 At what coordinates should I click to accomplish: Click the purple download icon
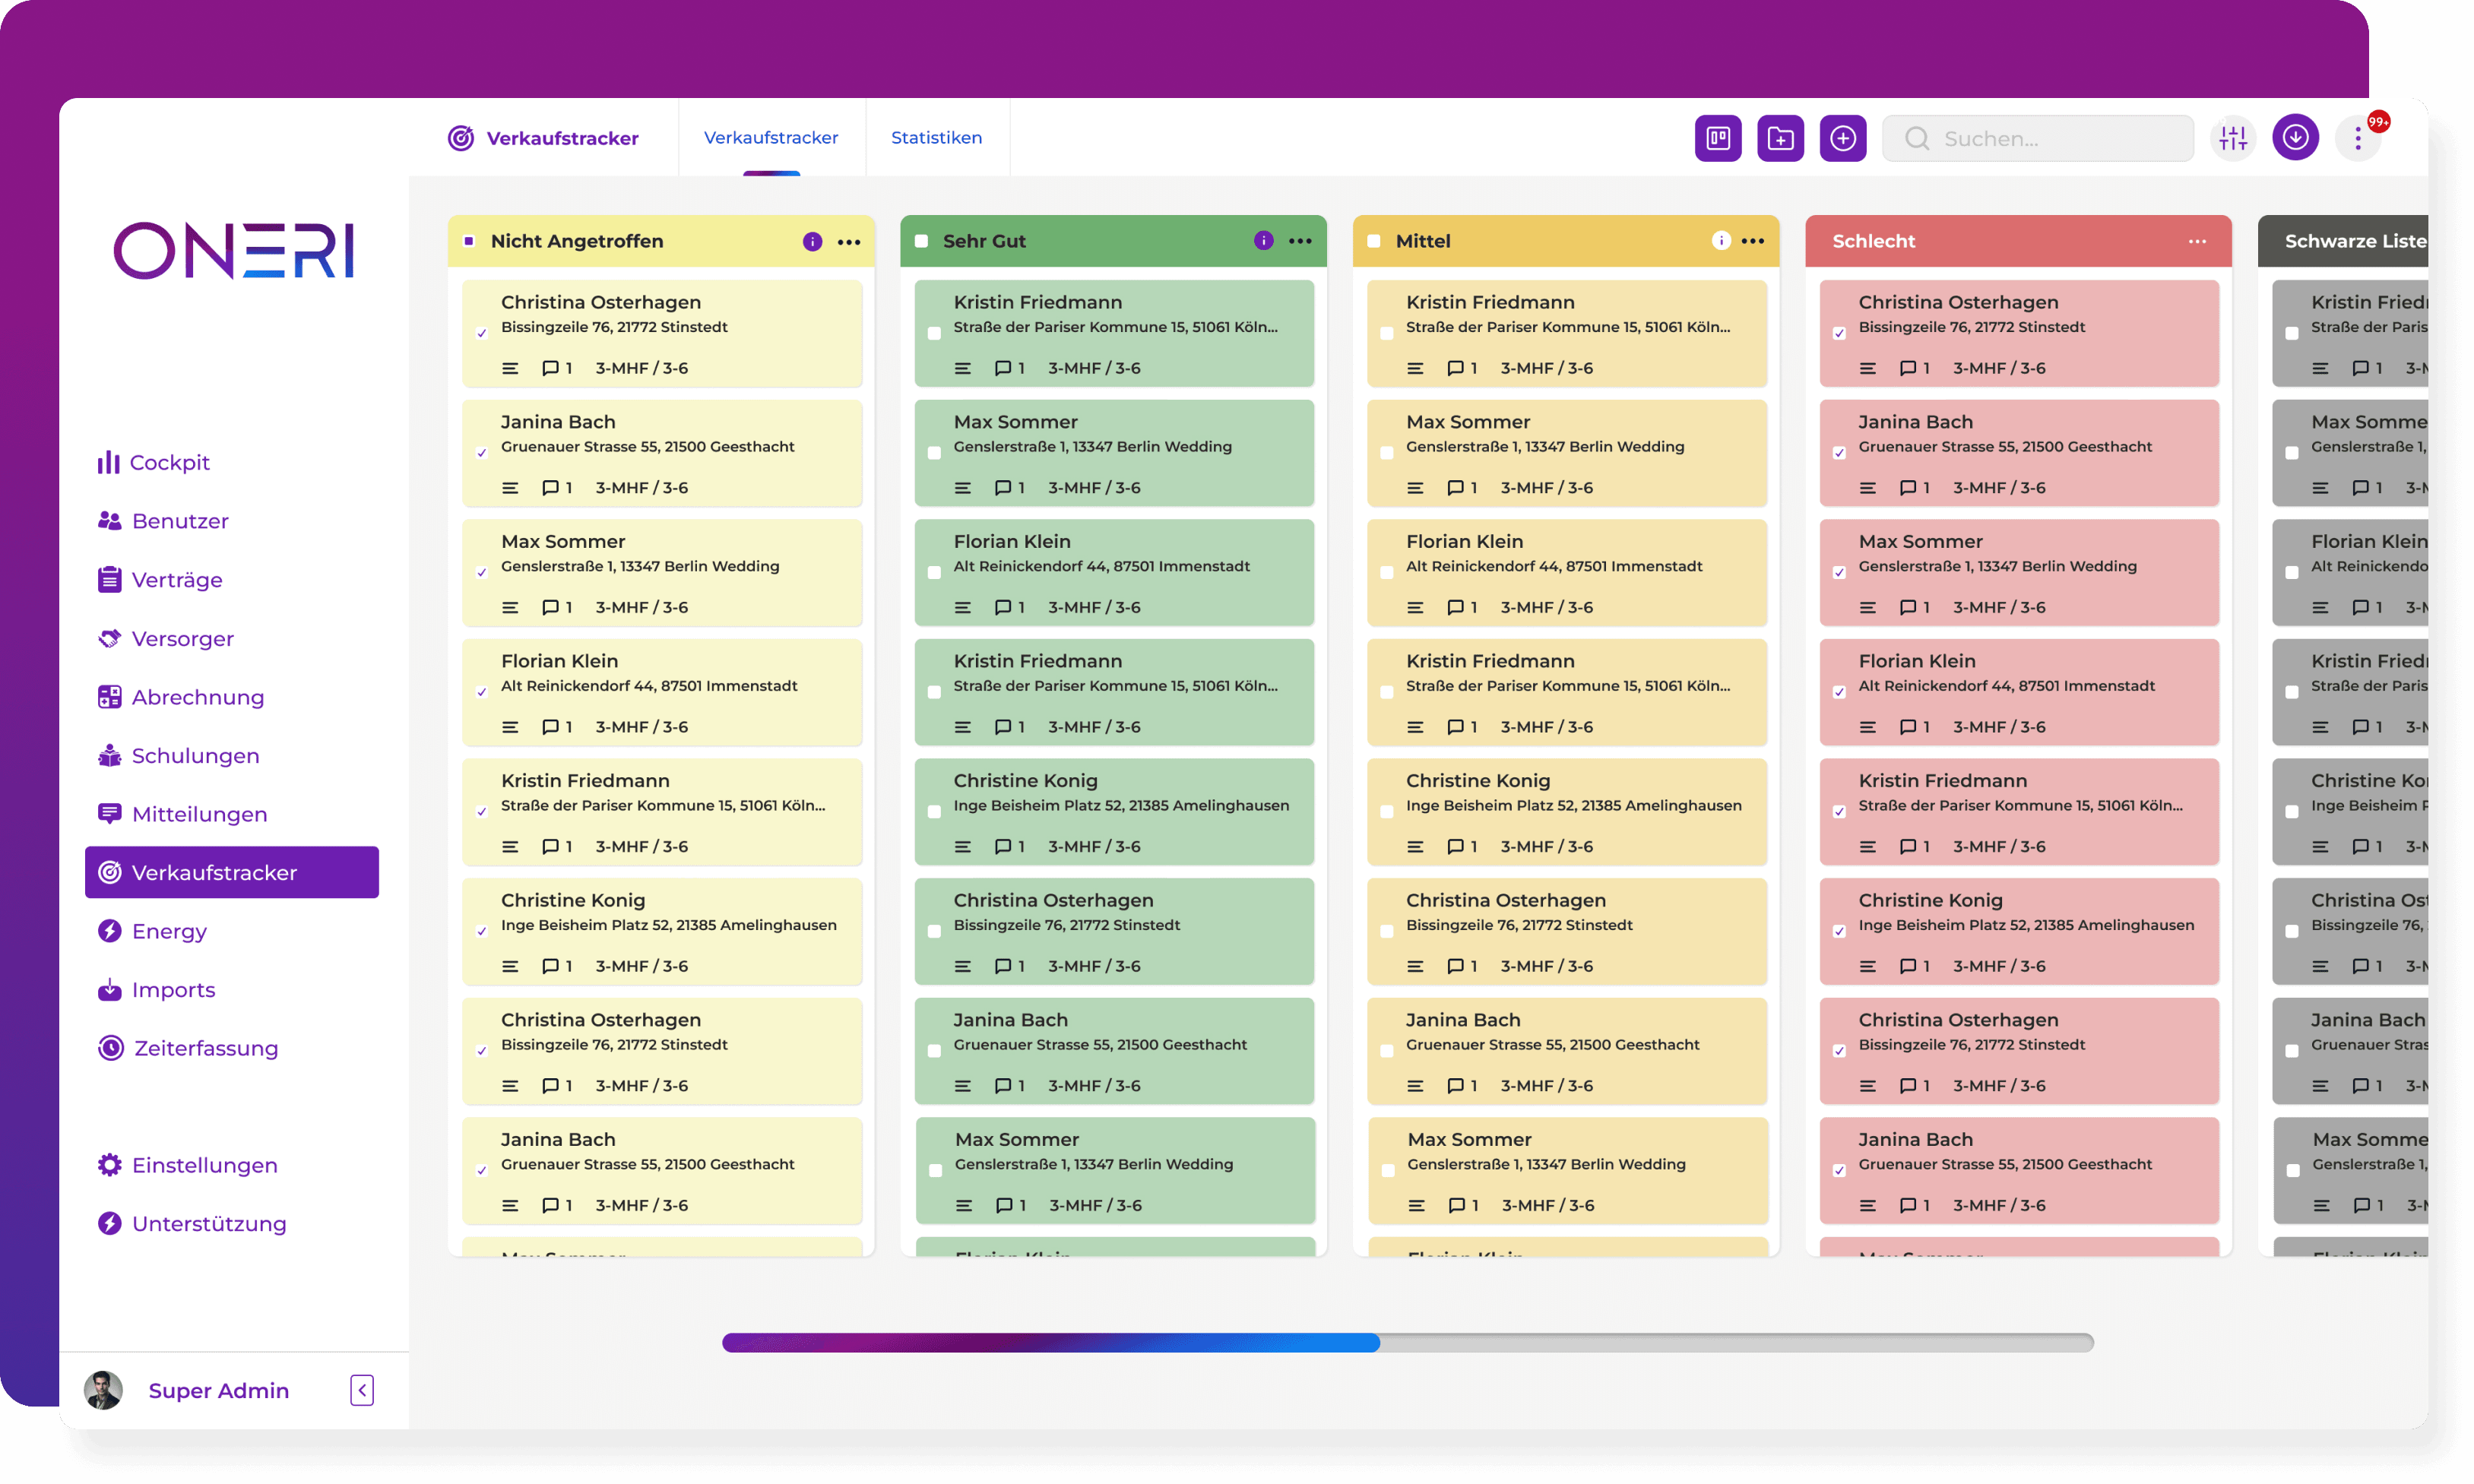tap(2295, 138)
